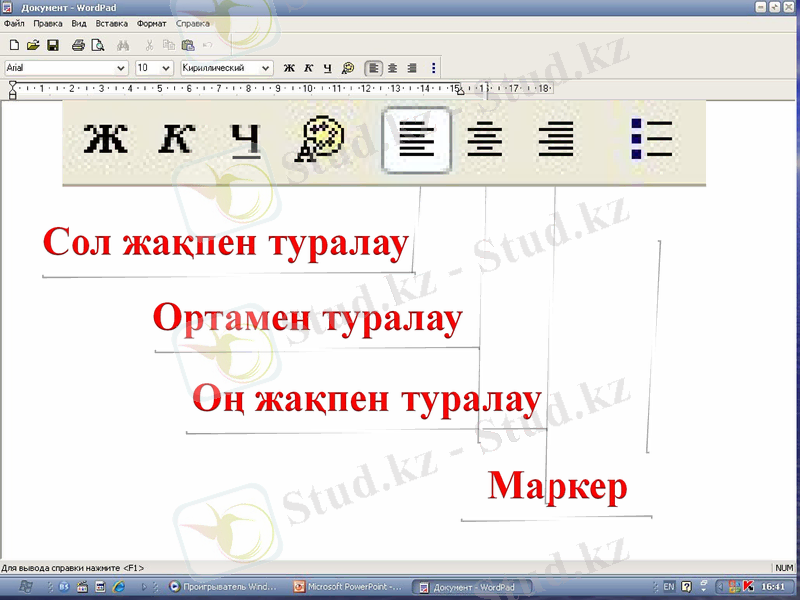The width and height of the screenshot is (800, 600).
Task: Select the Cut tool in the toolbar
Action: (148, 45)
